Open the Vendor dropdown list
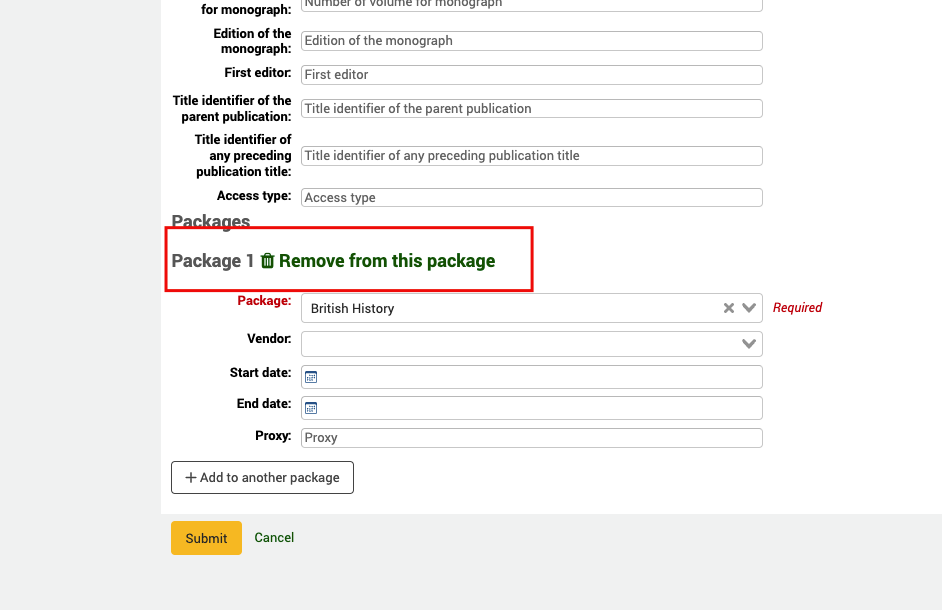The height and width of the screenshot is (610, 942). [748, 343]
